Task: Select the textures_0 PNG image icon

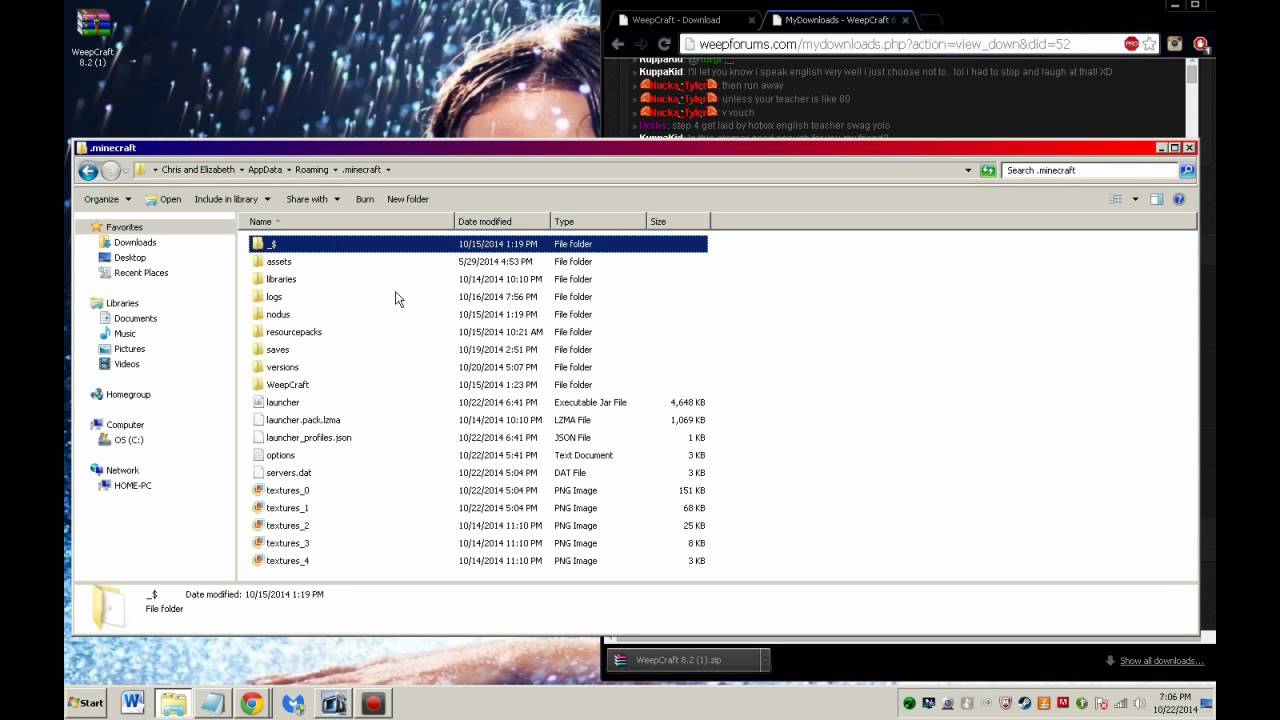Action: [258, 490]
